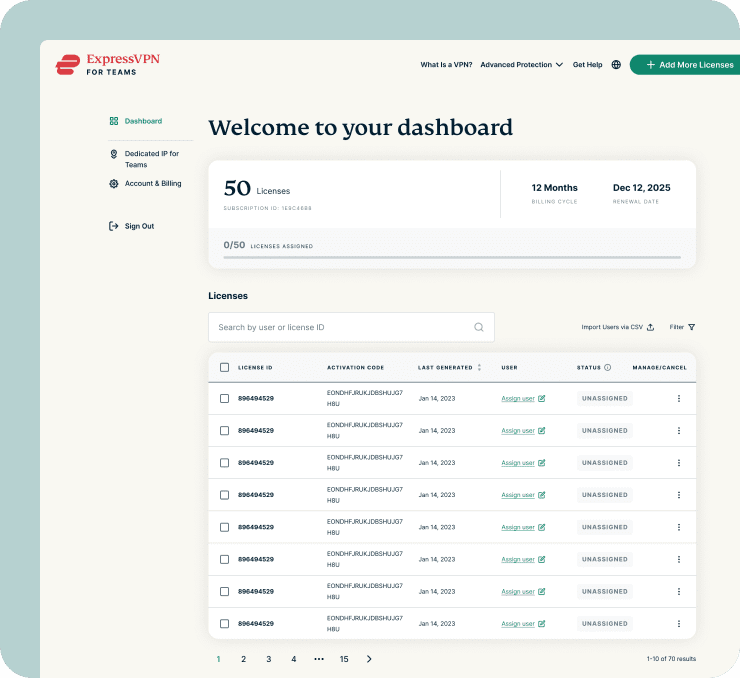The width and height of the screenshot is (740, 678).
Task: Click the edit icon beside Assign user in third row
Action: pyautogui.click(x=541, y=463)
